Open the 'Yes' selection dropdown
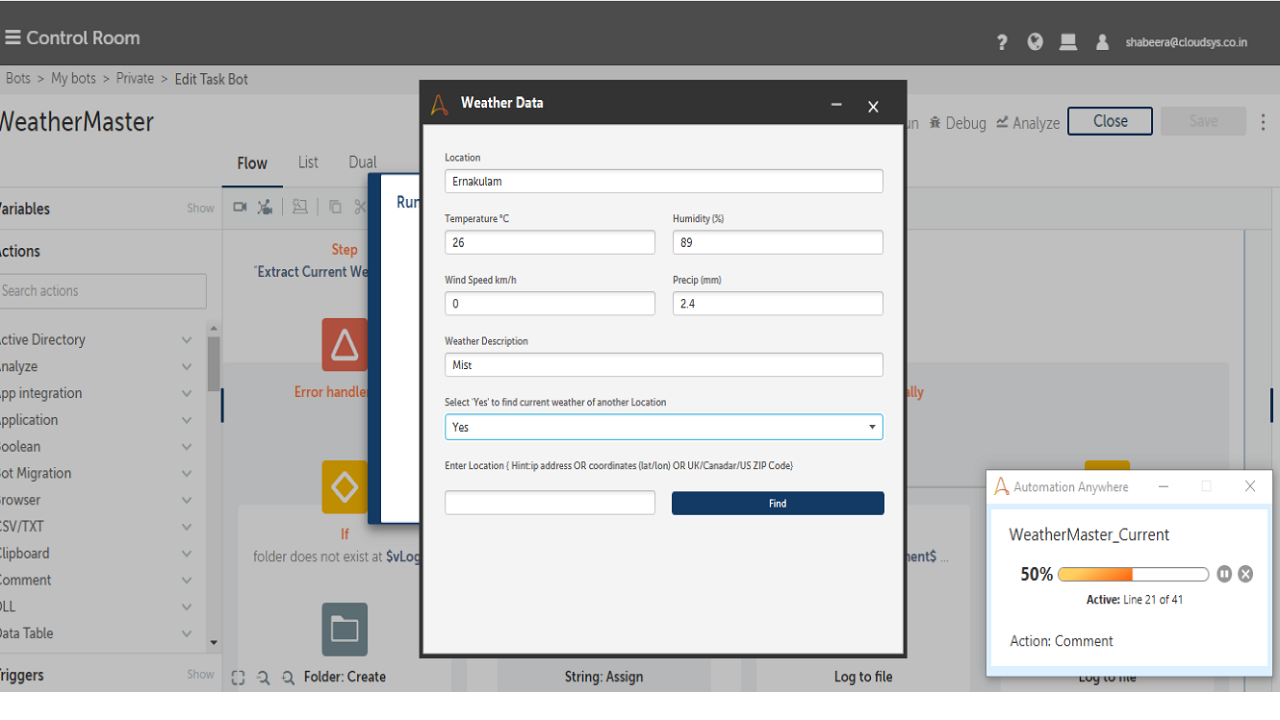The width and height of the screenshot is (1280, 720). (663, 427)
